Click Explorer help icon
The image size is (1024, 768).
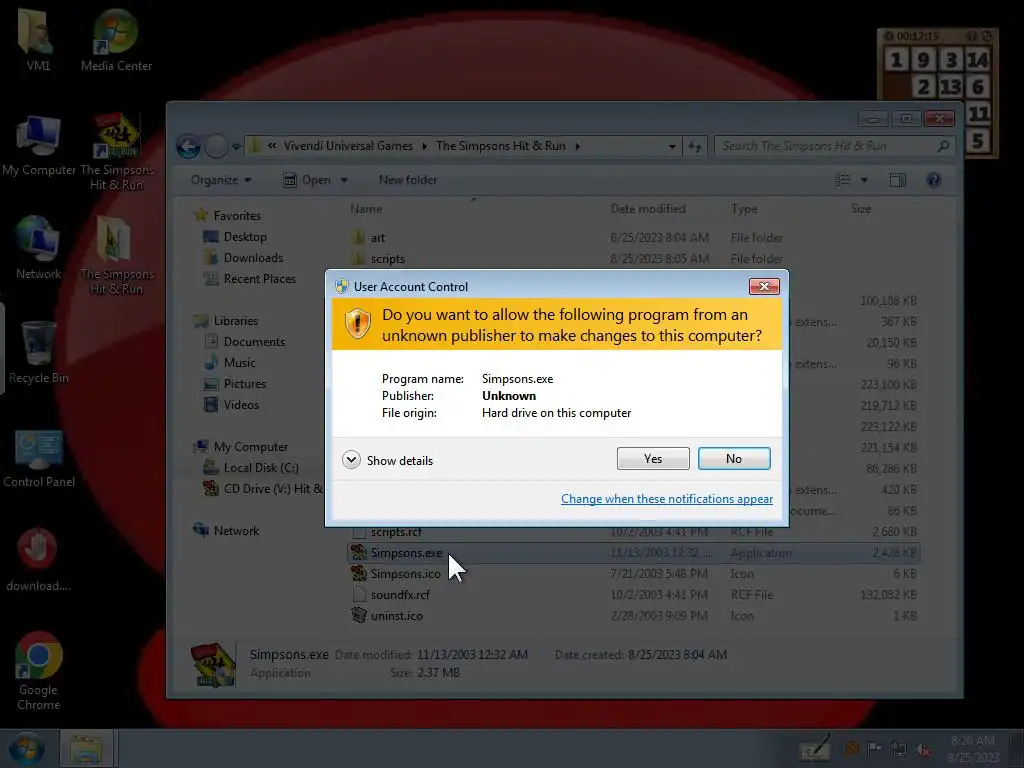pos(934,180)
